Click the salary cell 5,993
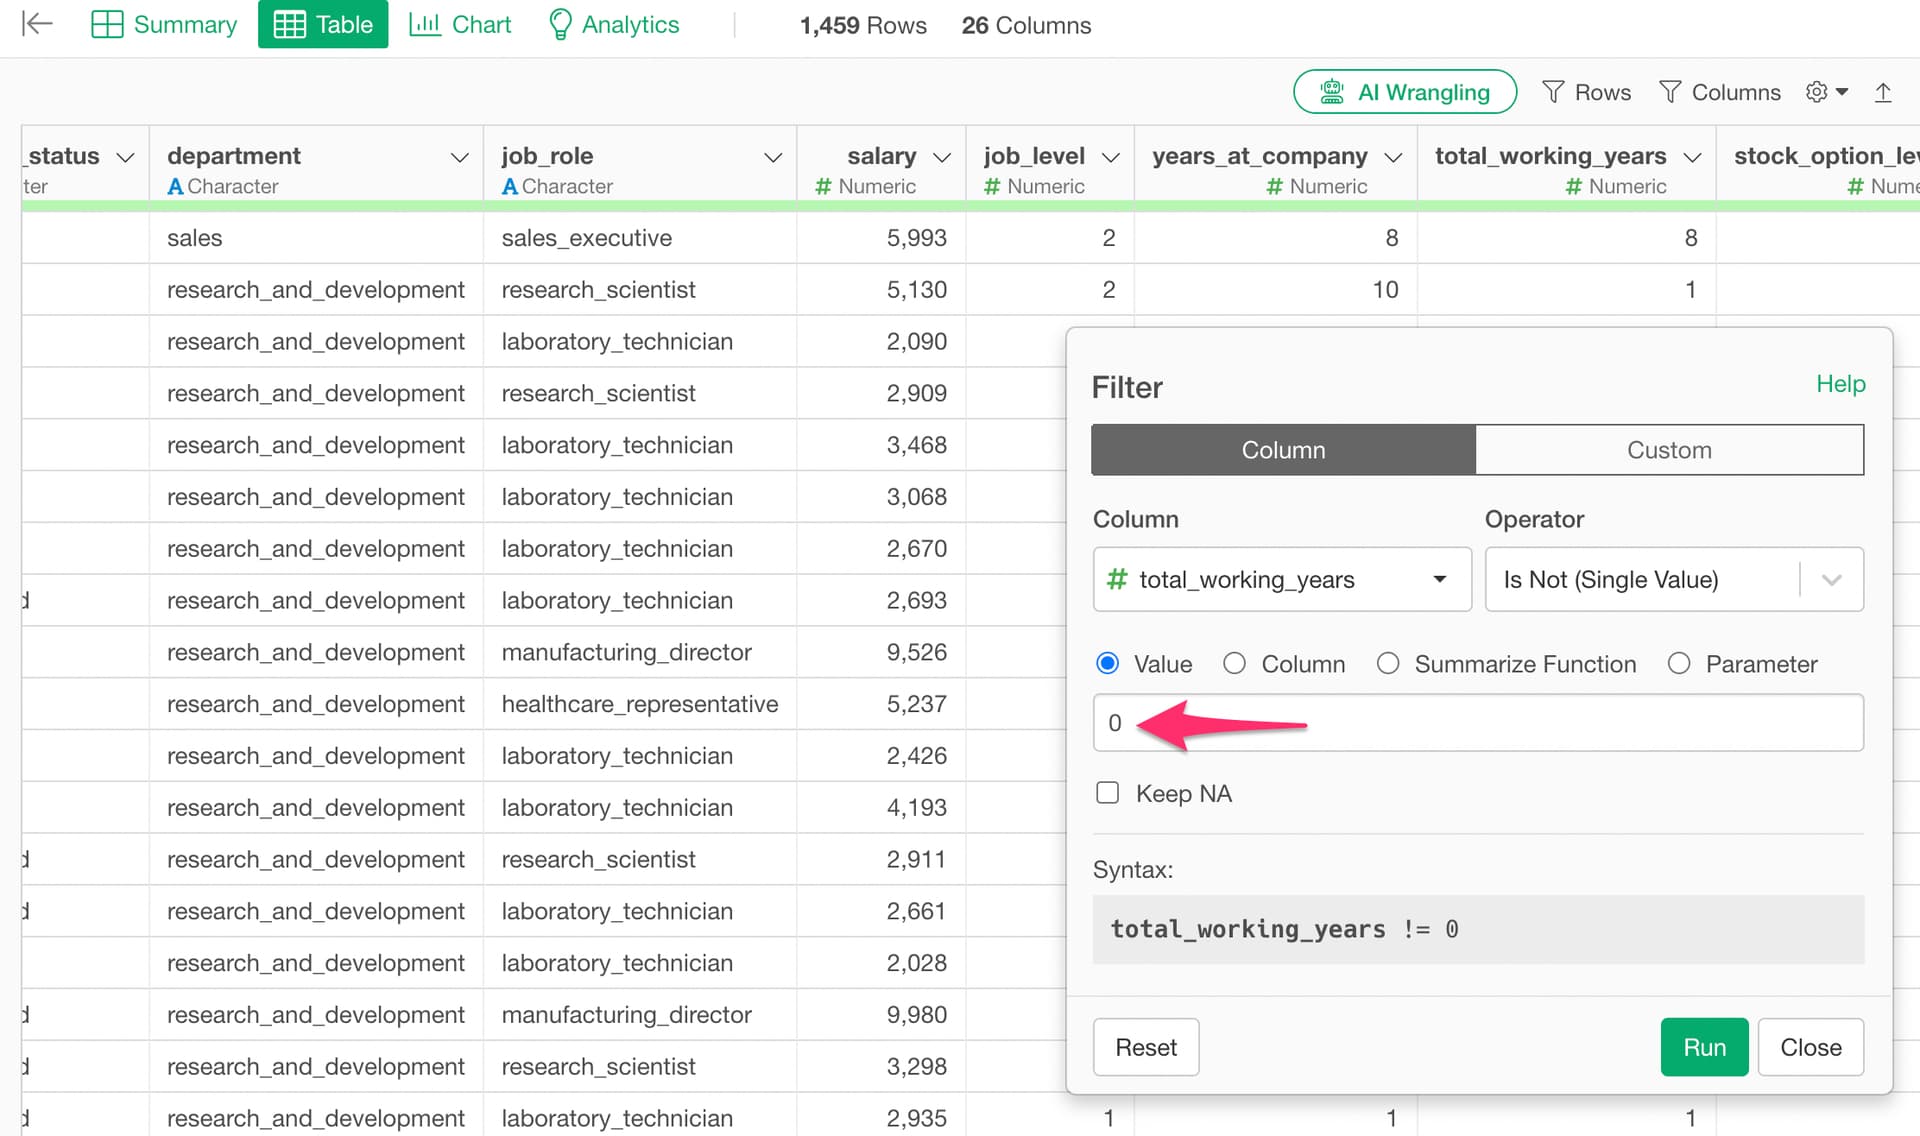The width and height of the screenshot is (1920, 1136). click(881, 238)
